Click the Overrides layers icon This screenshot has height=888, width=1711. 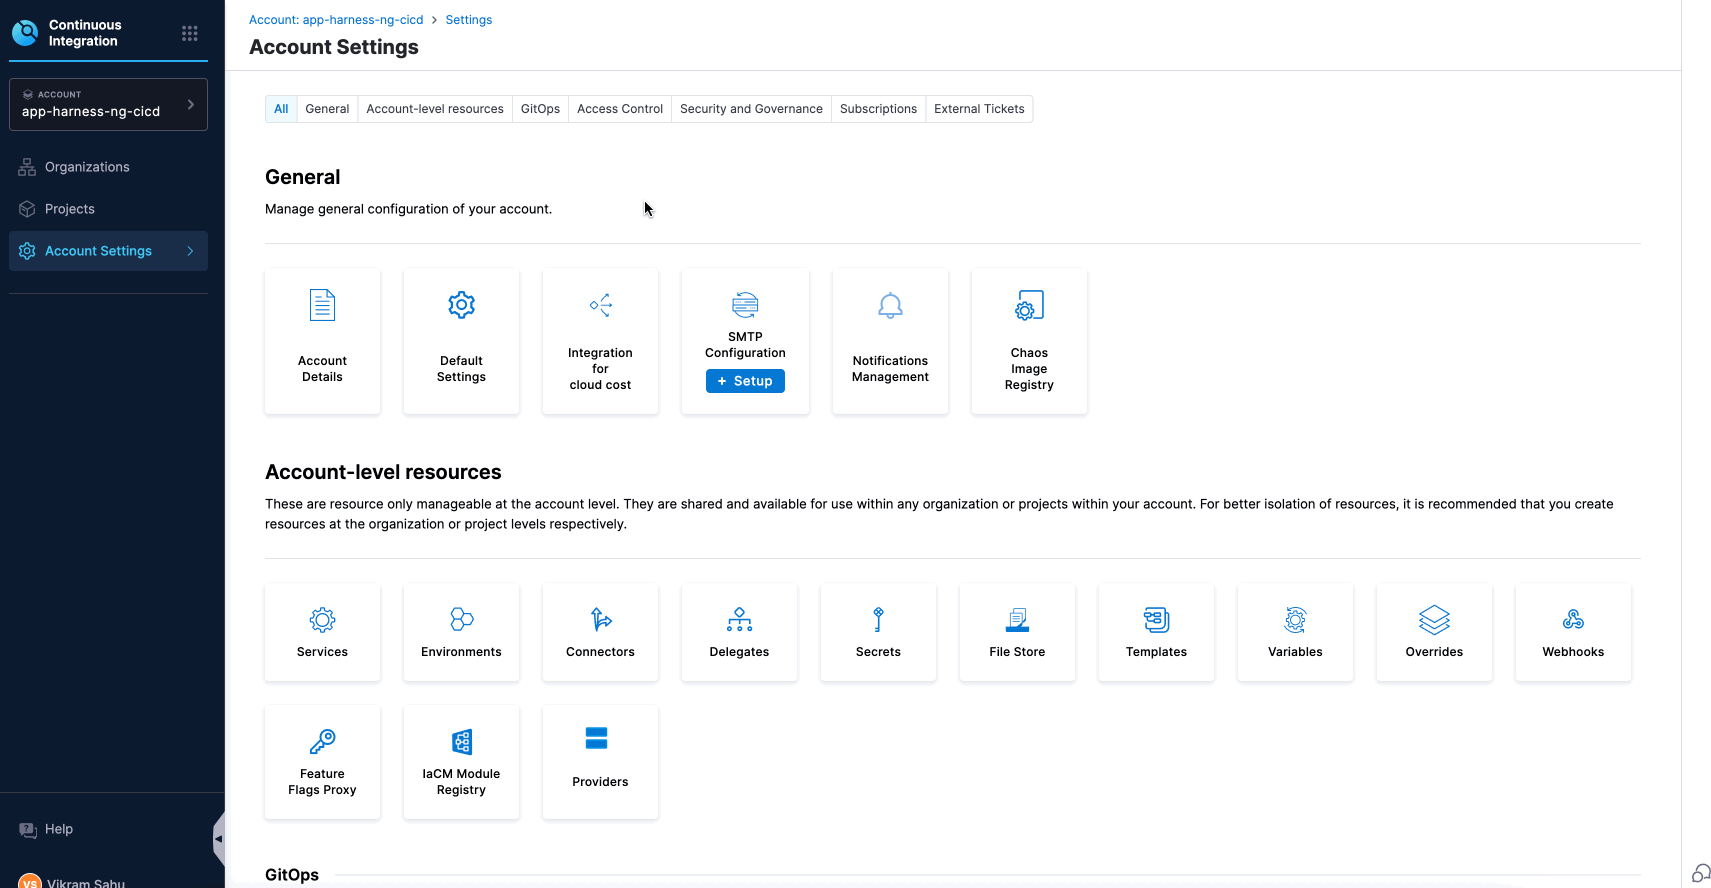(x=1434, y=620)
